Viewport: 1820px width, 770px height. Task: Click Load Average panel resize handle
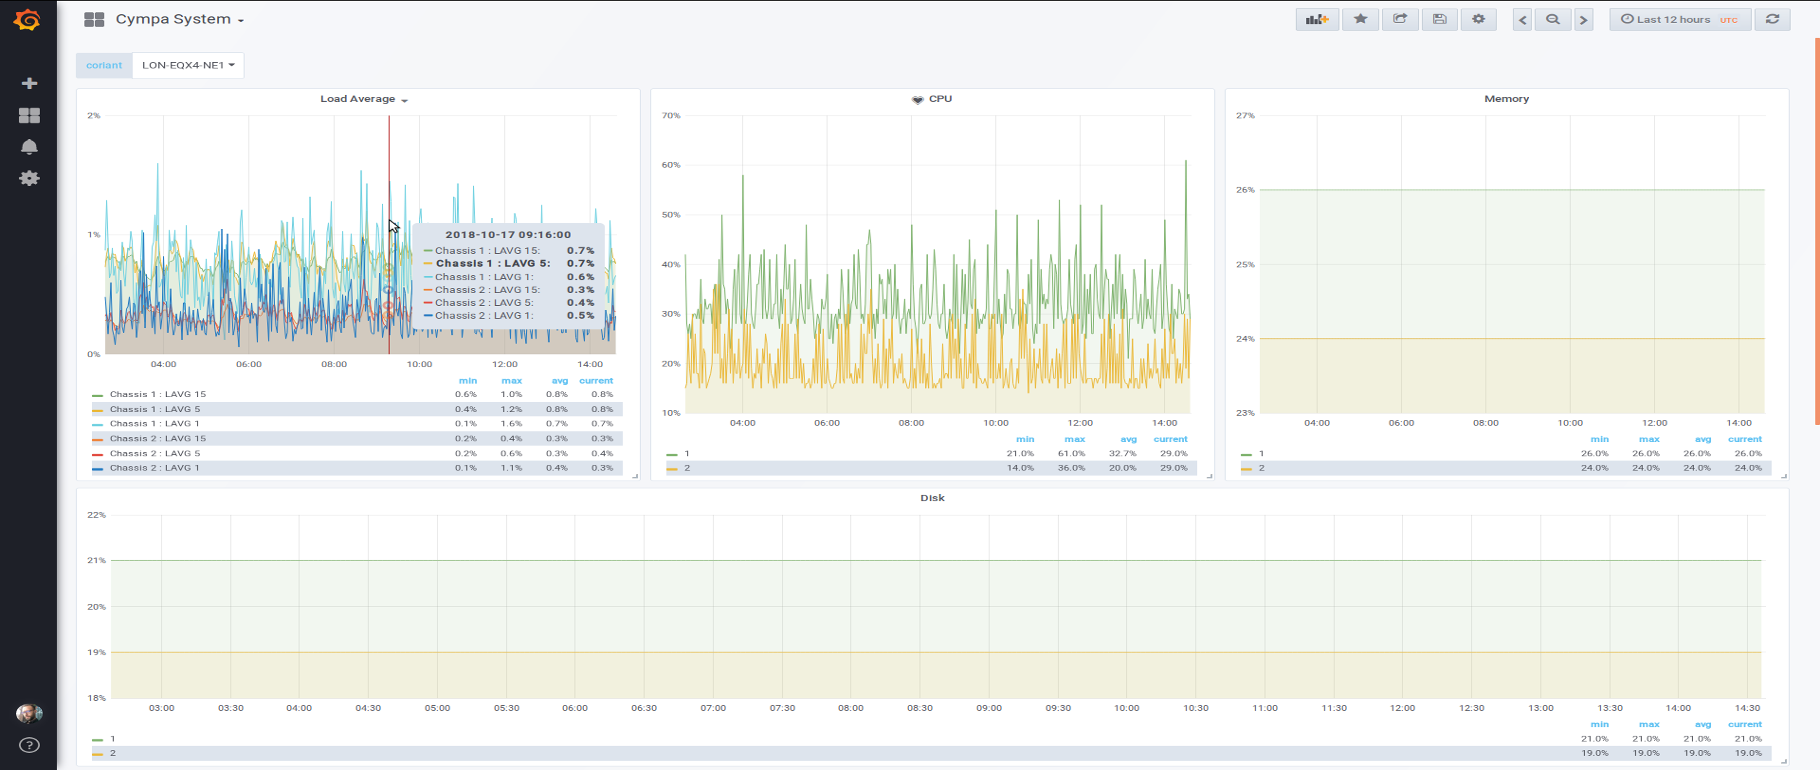(635, 476)
